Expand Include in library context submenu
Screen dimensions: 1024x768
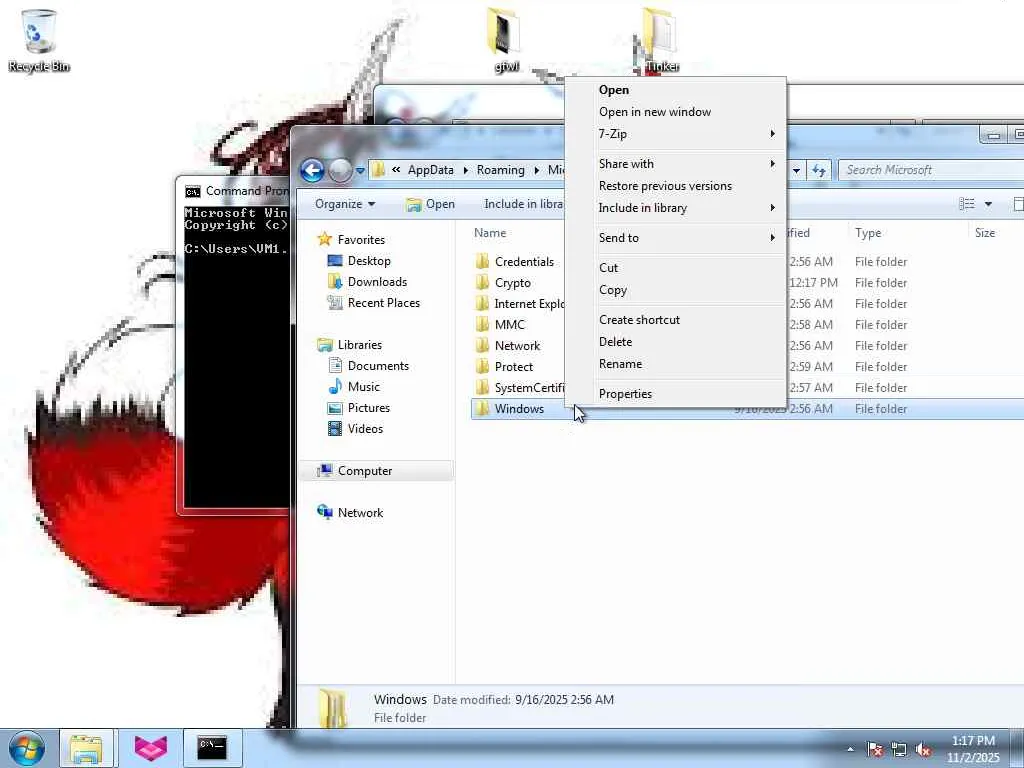coord(676,208)
